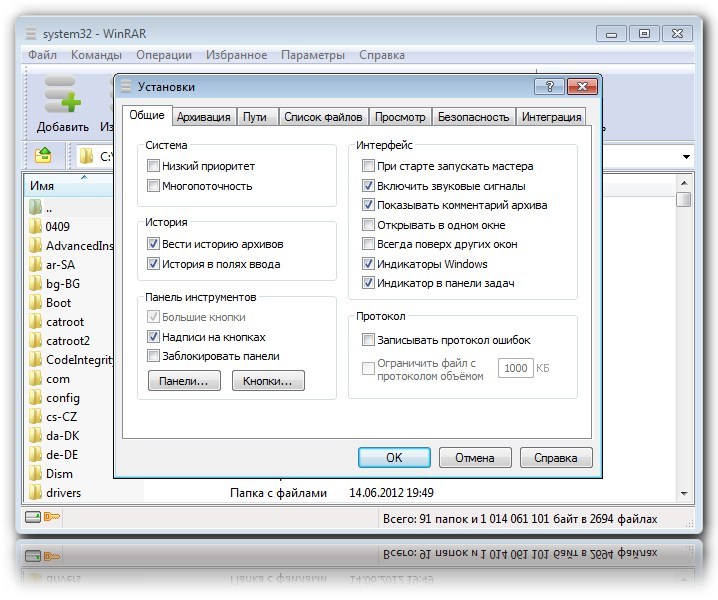Click the folder icon beside Boot

tap(35, 303)
